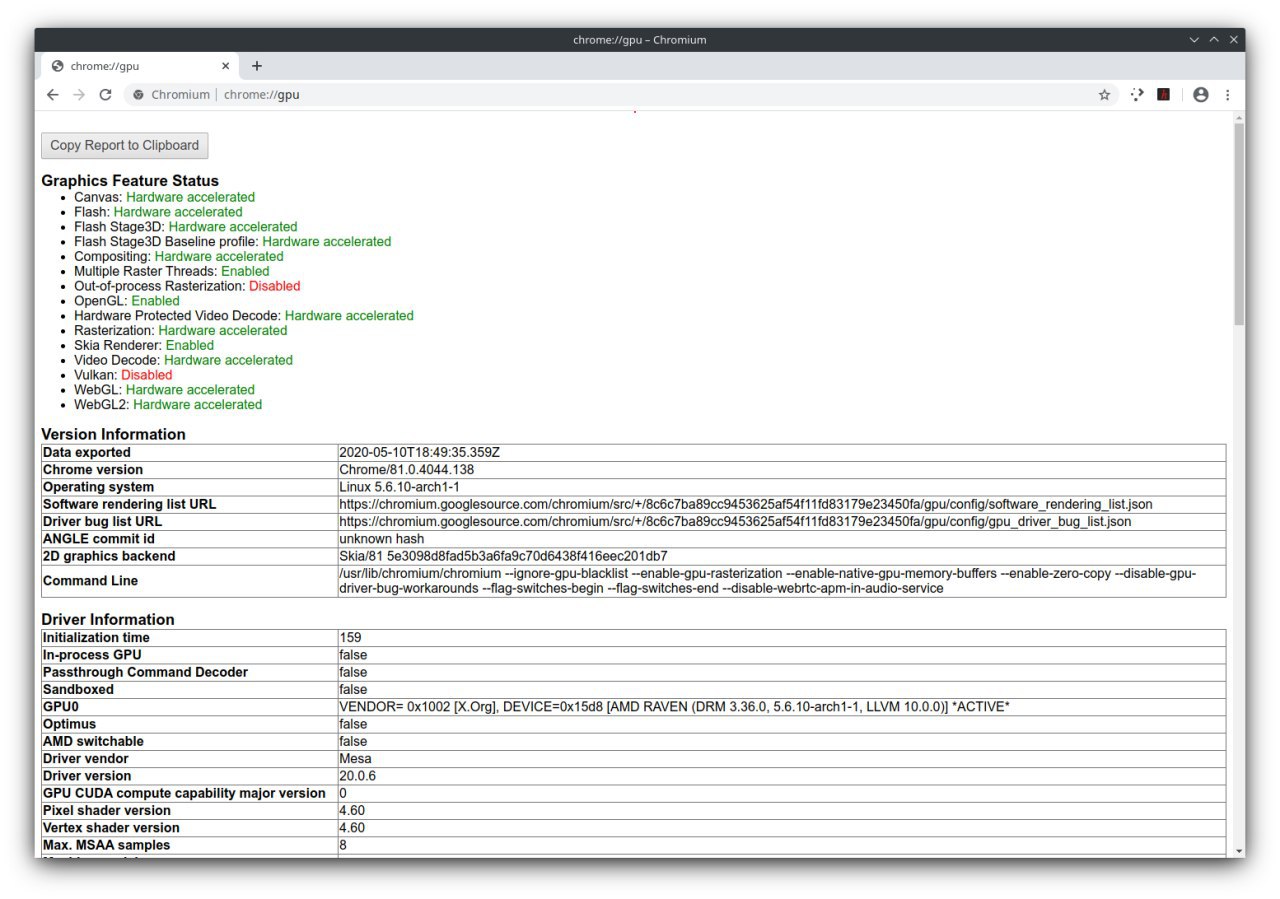
Task: Click the Linux 5.6.10-arch1-1 value
Action: tap(399, 487)
